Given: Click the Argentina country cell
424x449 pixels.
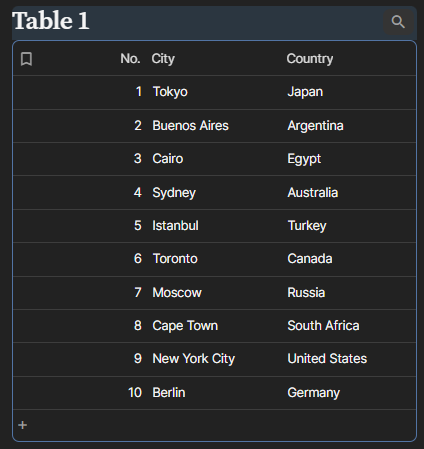Looking at the screenshot, I should [315, 126].
